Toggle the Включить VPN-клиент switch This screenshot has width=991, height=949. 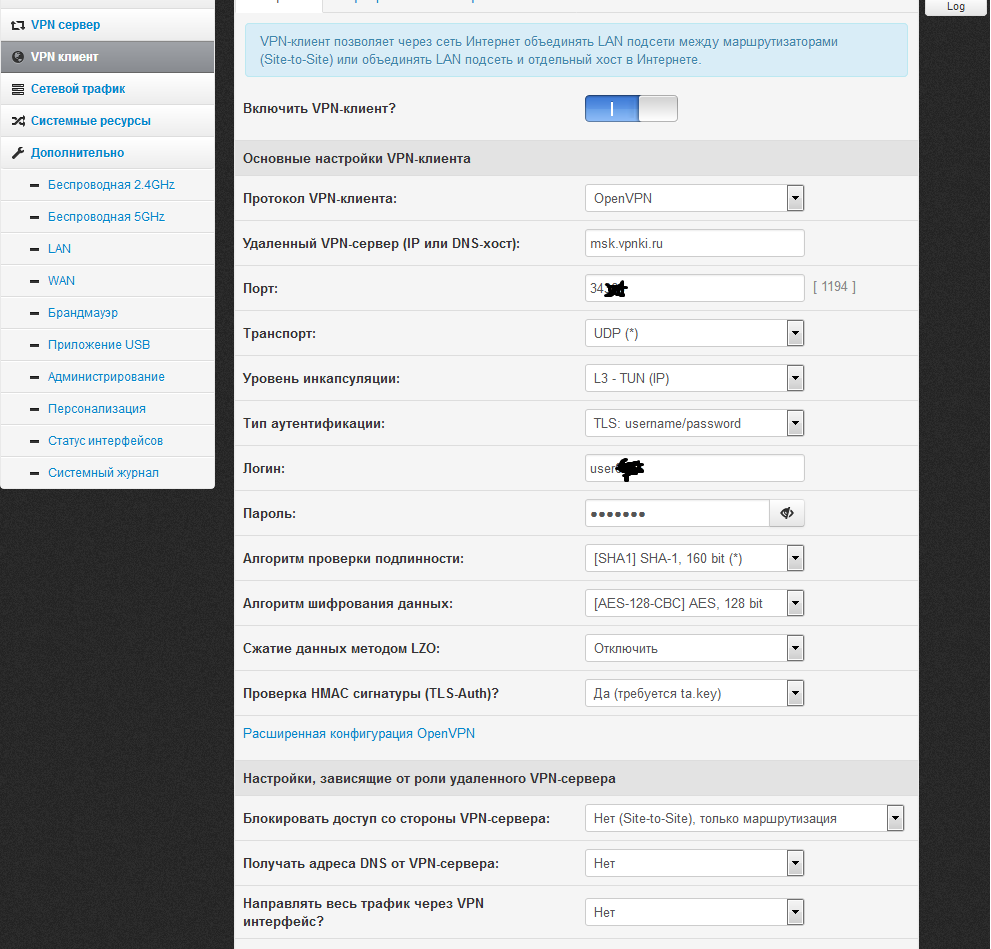(631, 108)
